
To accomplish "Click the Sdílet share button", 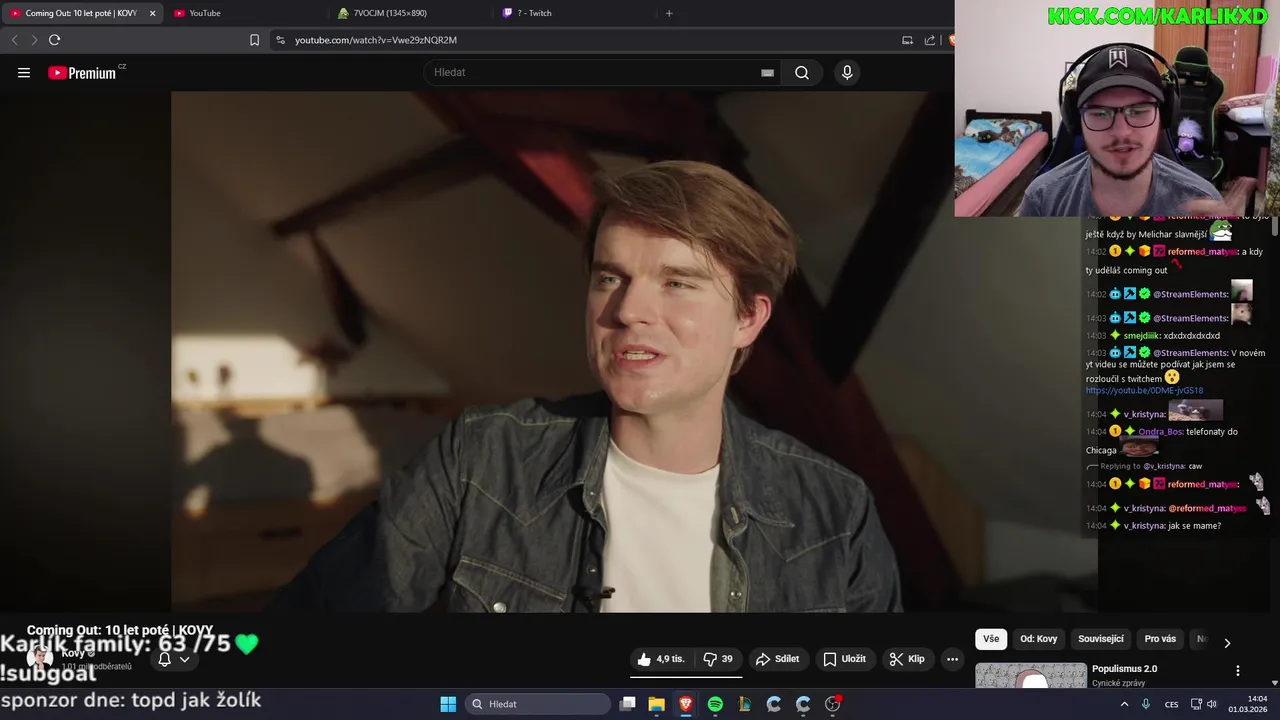I will (777, 659).
